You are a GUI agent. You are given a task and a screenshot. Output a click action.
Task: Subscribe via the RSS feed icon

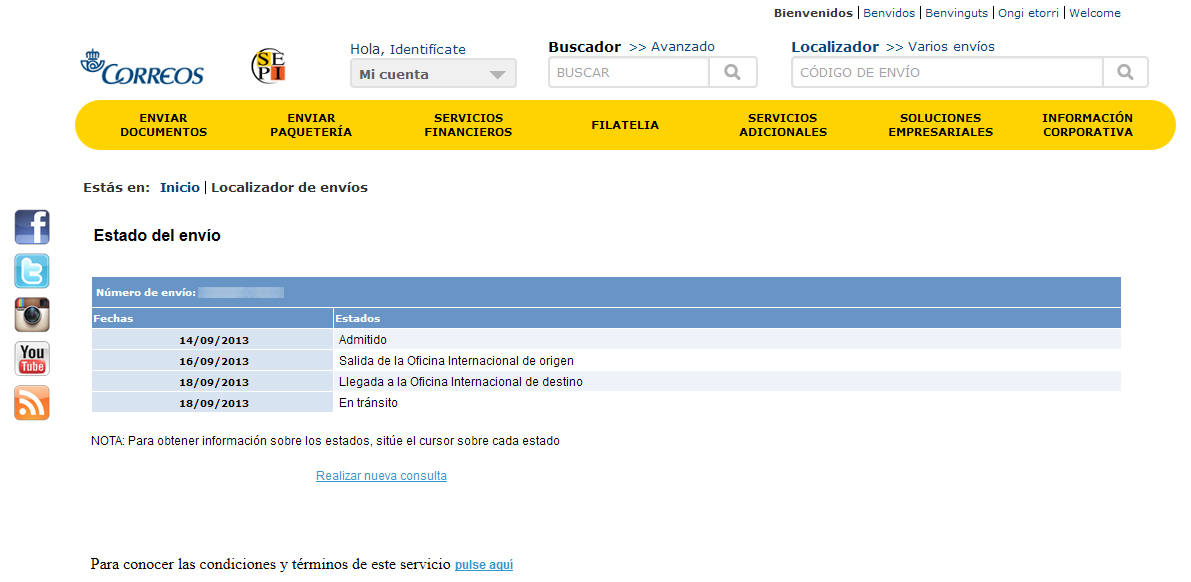click(x=31, y=402)
